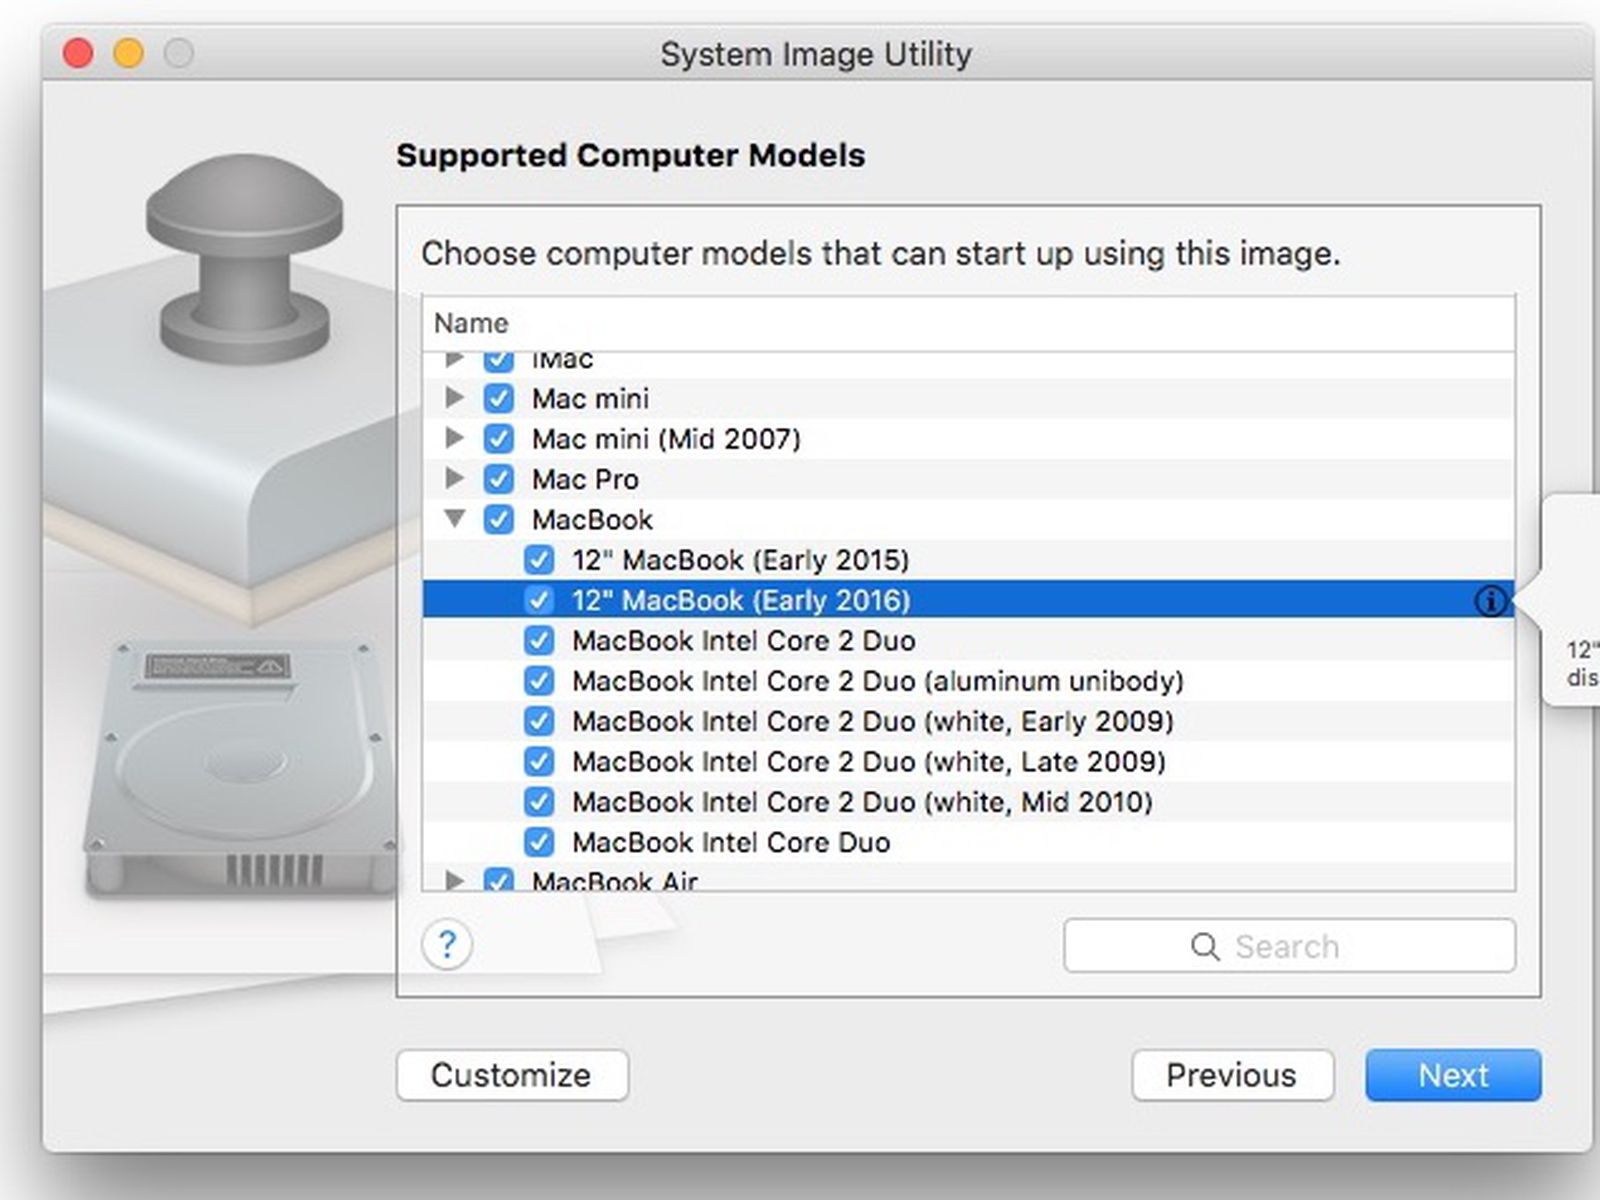
Task: Click the info icon on the selected row
Action: point(1490,600)
